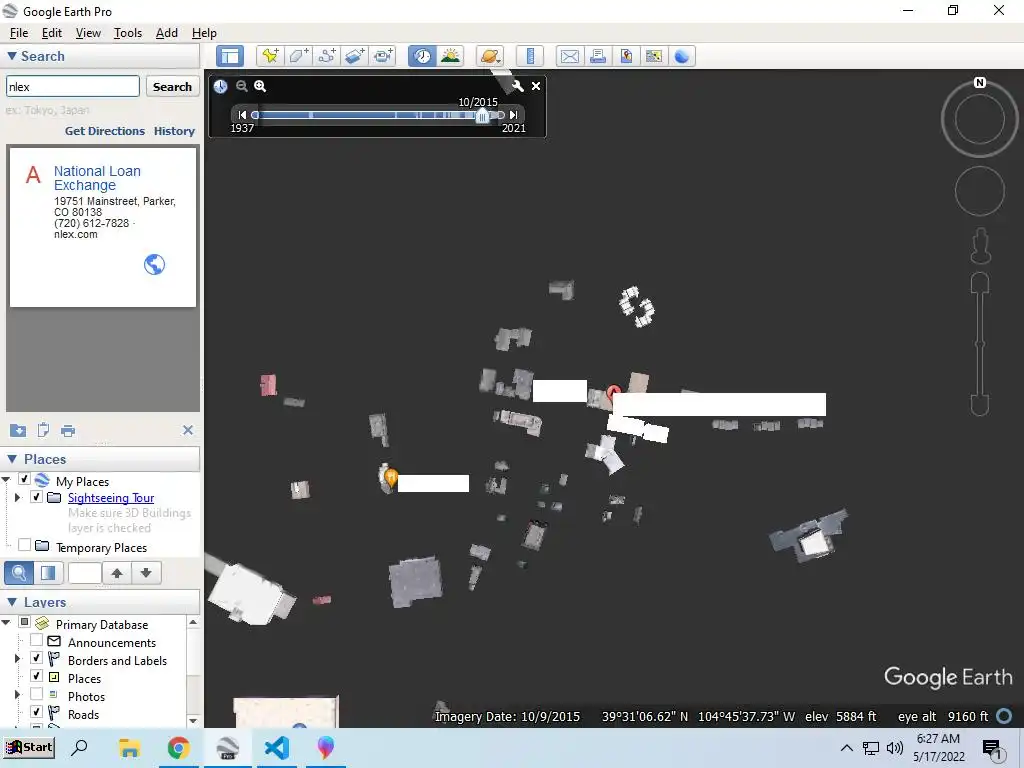Viewport: 1024px width, 768px height.
Task: Expand Borders and Labels layer
Action: pyautogui.click(x=18, y=659)
